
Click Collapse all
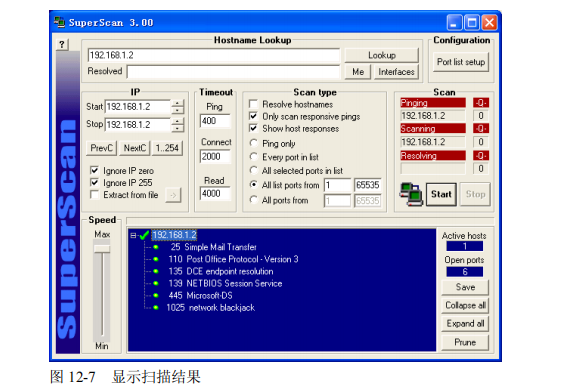coord(465,305)
